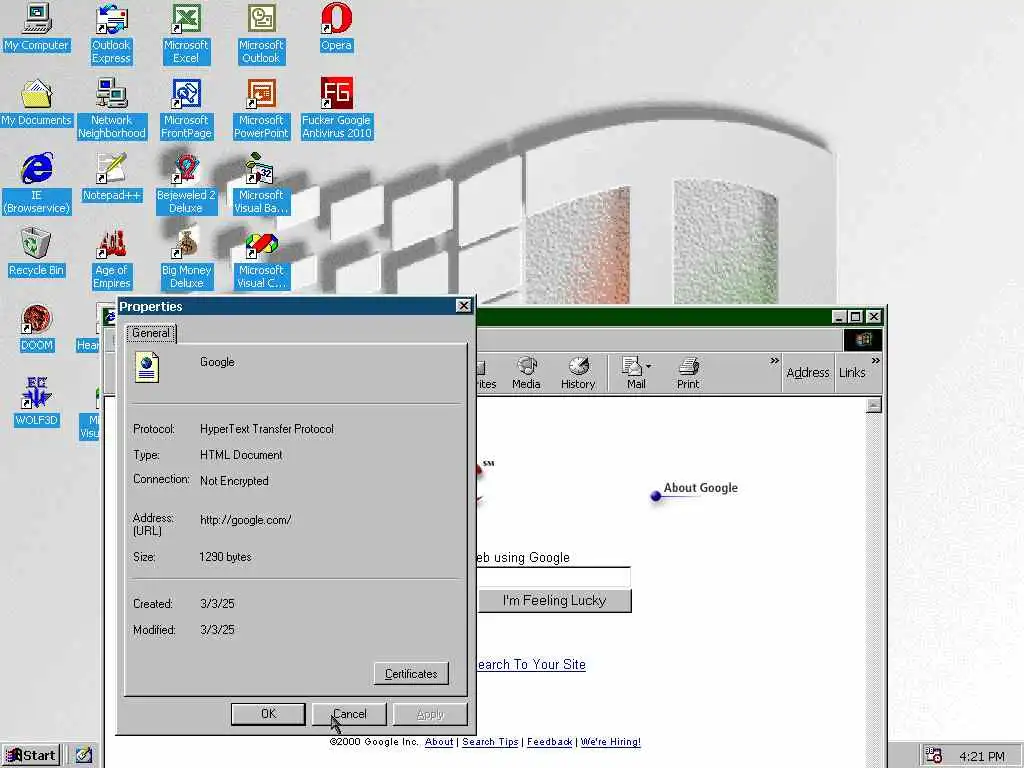Launch DOOM desktop shortcut
This screenshot has width=1024, height=768.
click(x=37, y=328)
